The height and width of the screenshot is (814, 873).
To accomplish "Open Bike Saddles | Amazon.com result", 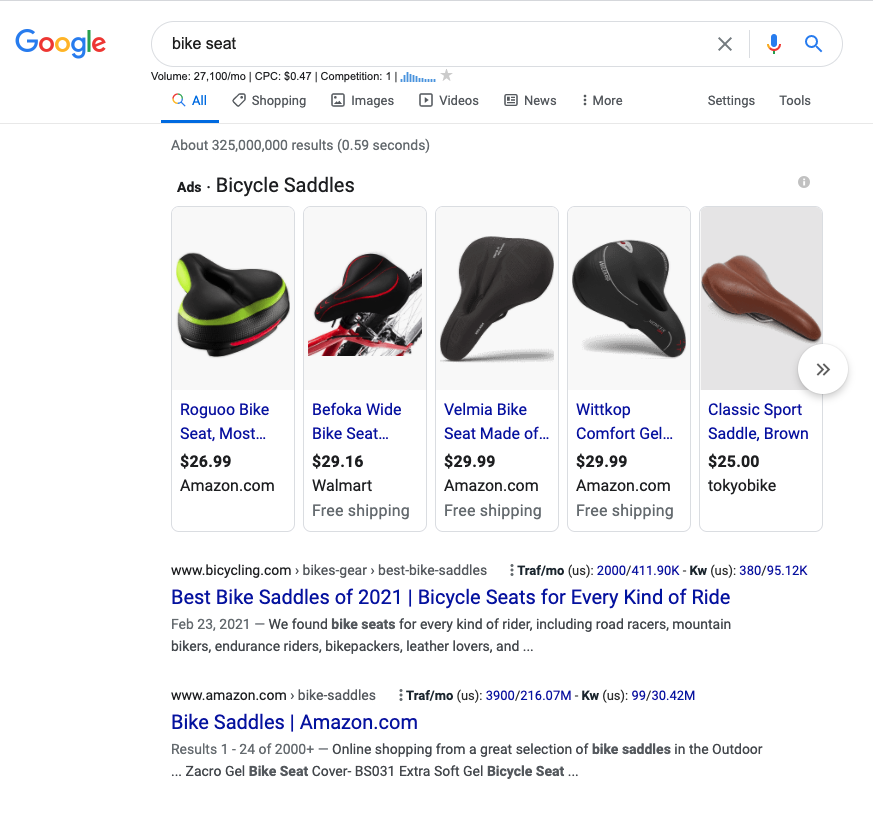I will point(294,722).
